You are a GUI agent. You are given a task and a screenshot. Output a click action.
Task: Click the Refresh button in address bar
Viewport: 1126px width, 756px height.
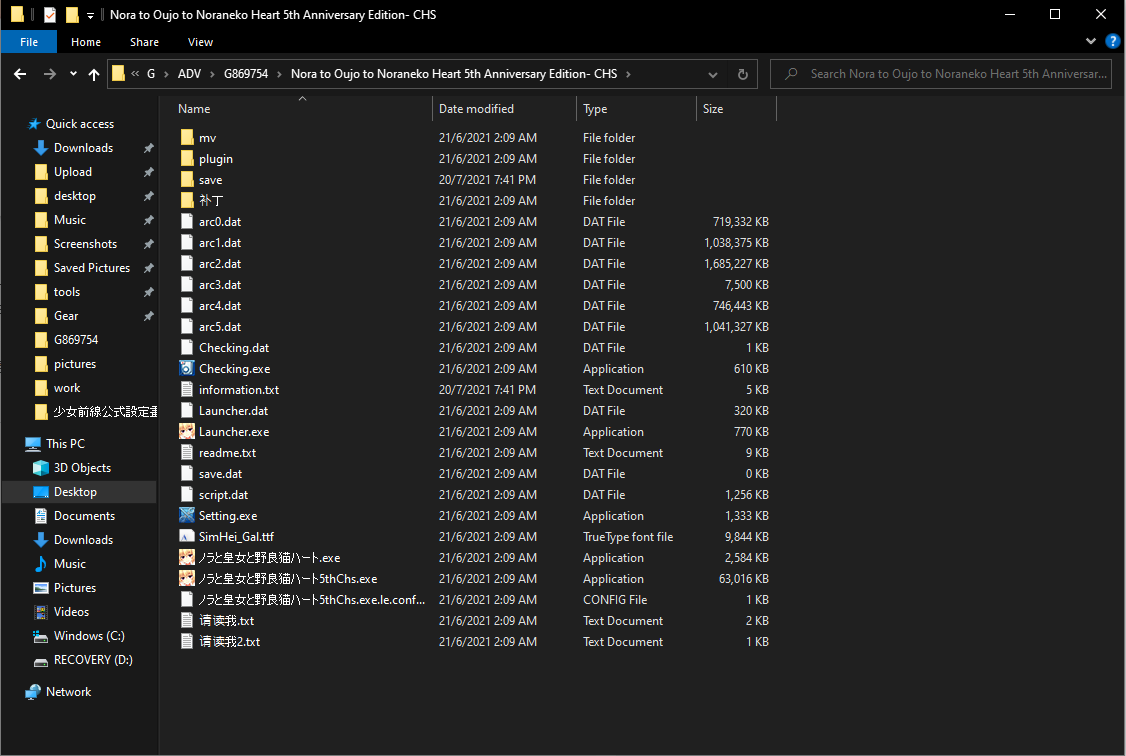point(742,74)
